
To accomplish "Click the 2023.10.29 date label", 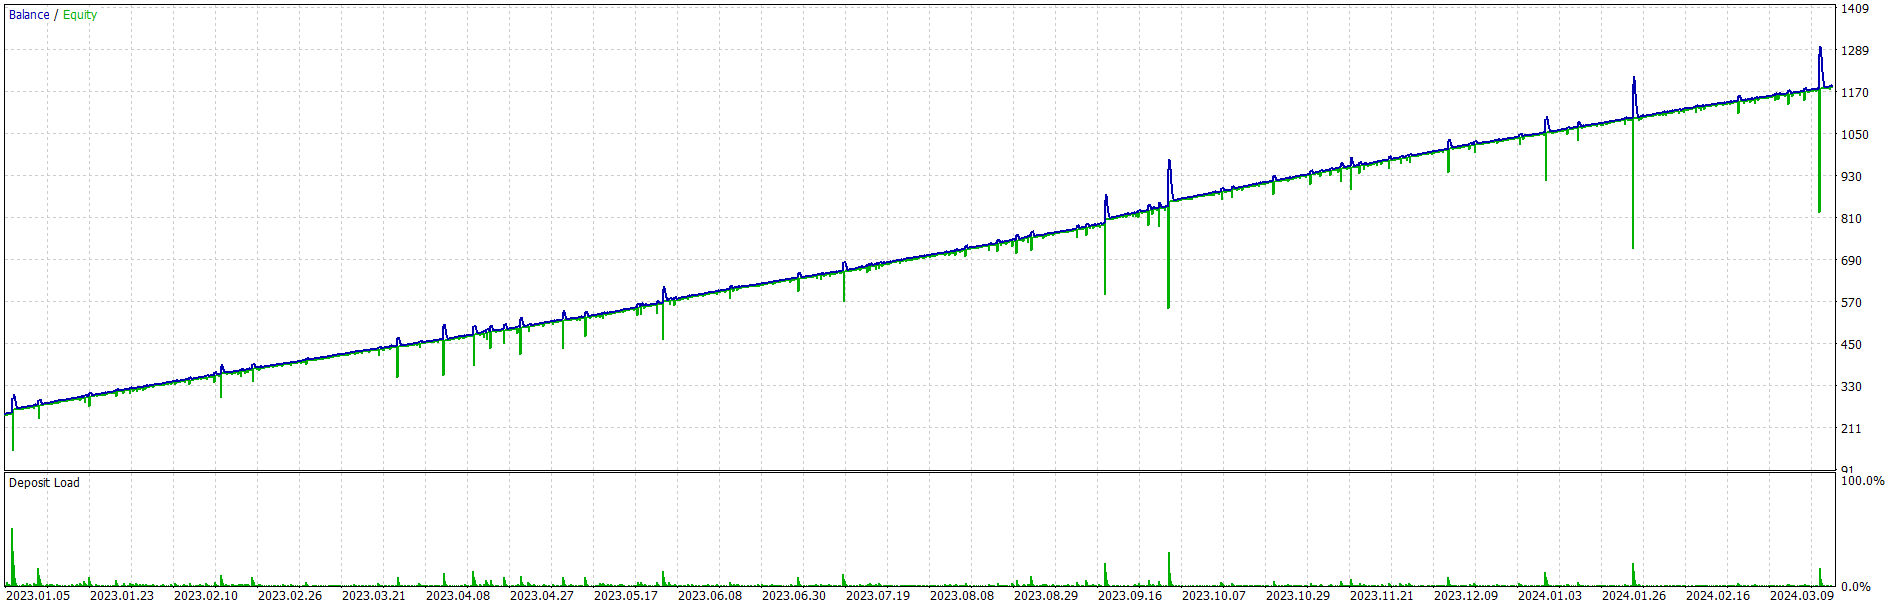I will tap(1298, 596).
